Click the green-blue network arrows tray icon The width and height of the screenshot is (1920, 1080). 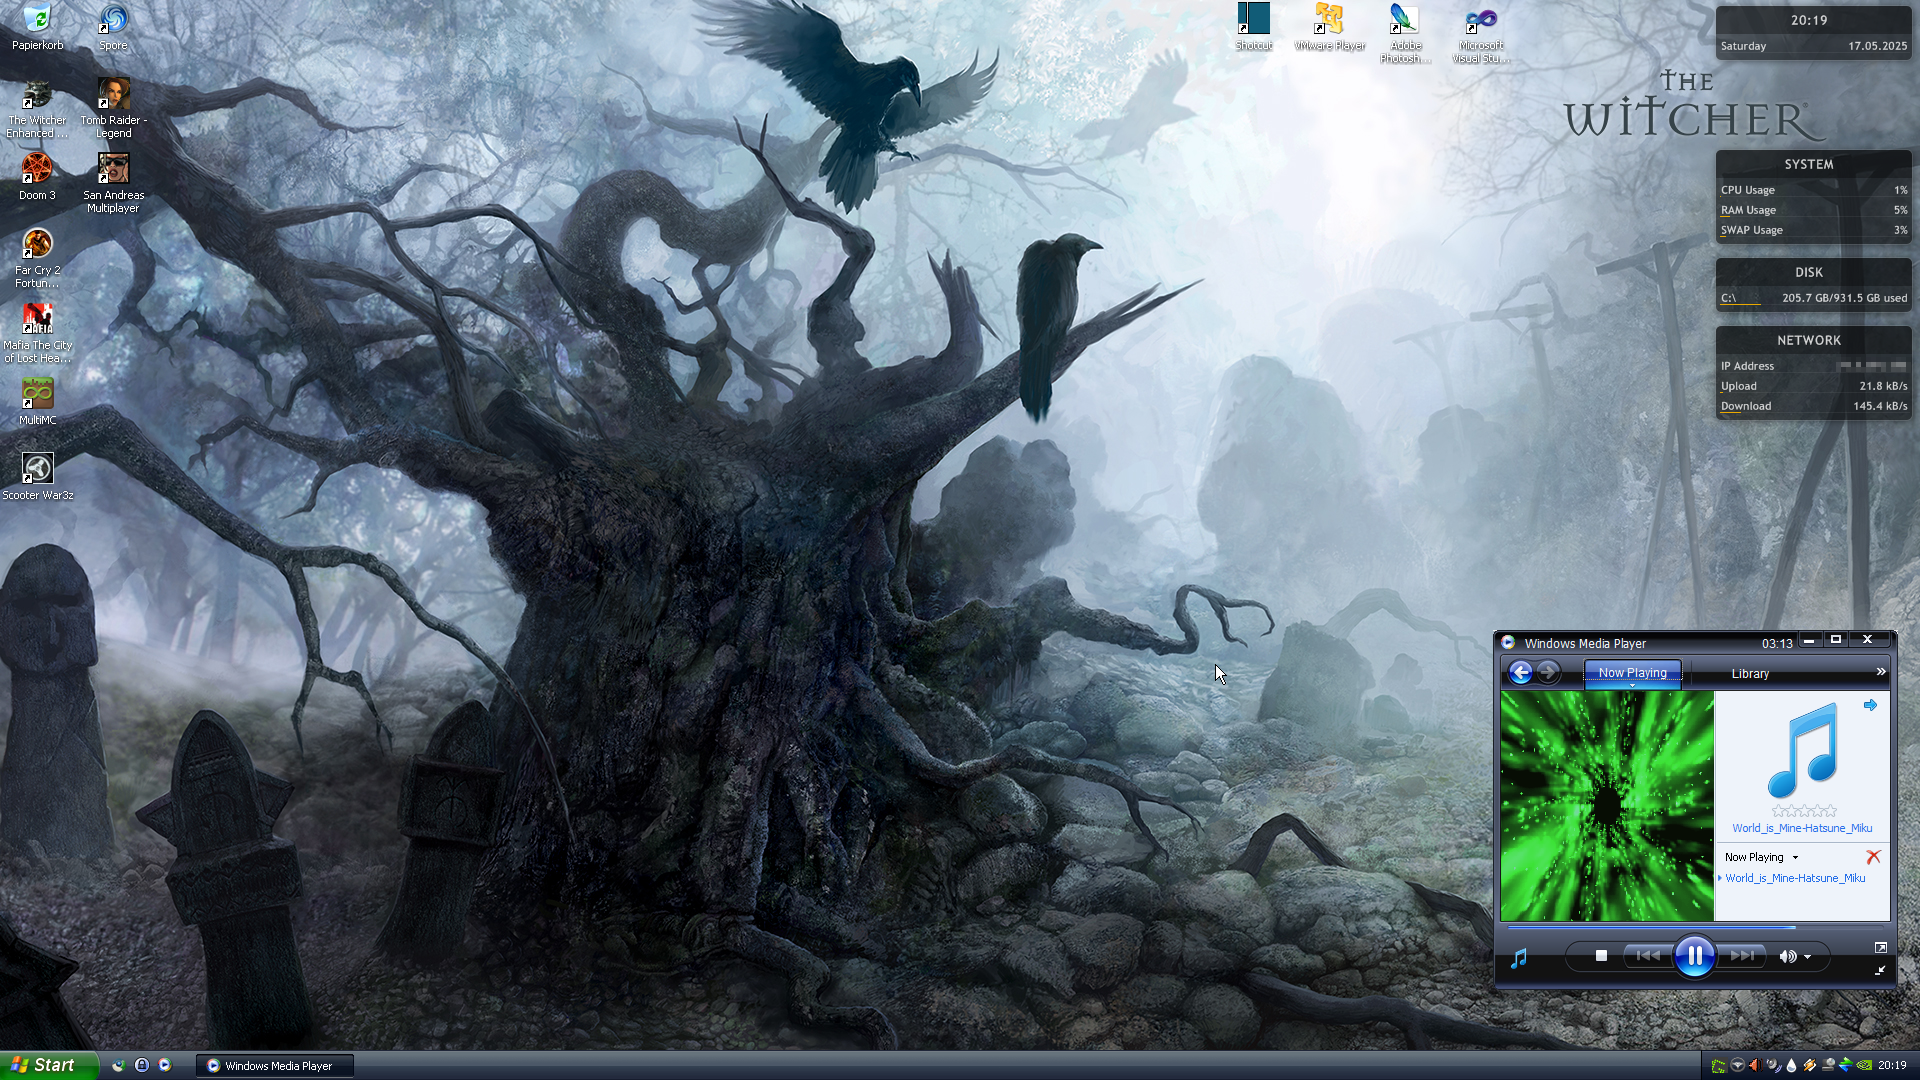(1845, 1066)
